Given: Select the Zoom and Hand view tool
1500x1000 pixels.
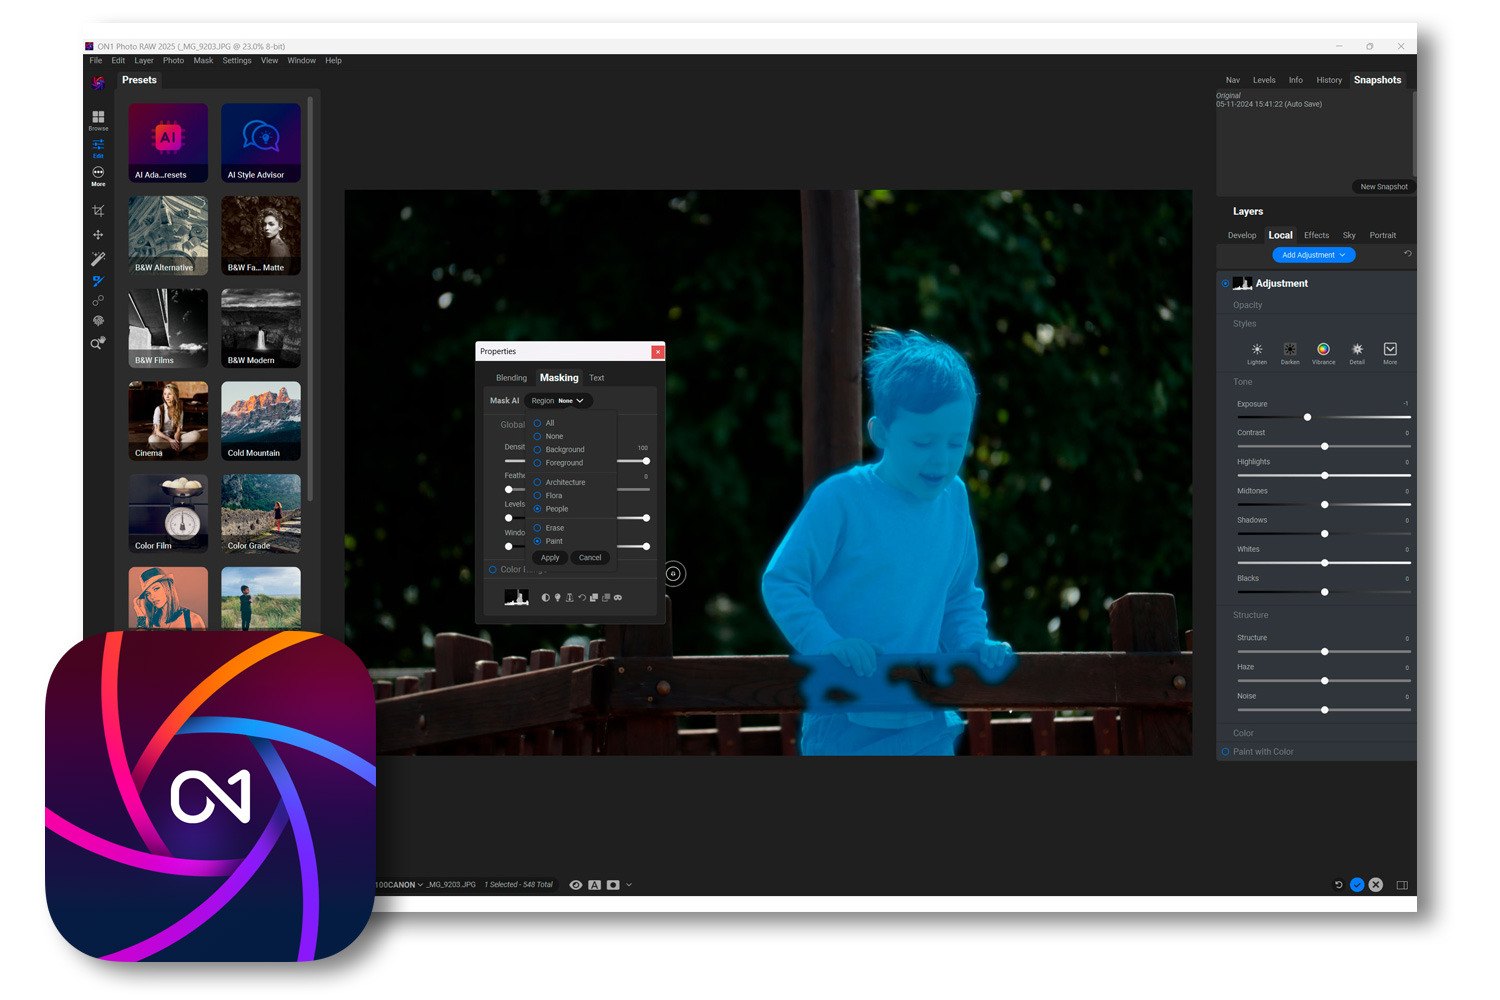Looking at the screenshot, I should (98, 343).
